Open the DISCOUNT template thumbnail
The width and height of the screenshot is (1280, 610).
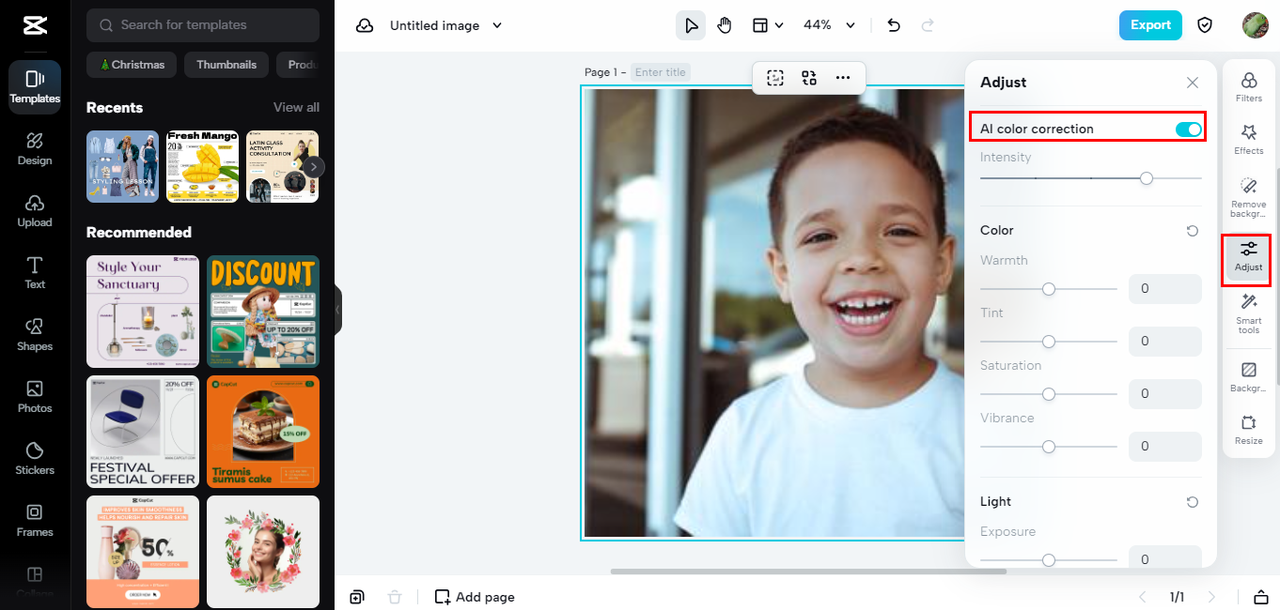tap(263, 312)
